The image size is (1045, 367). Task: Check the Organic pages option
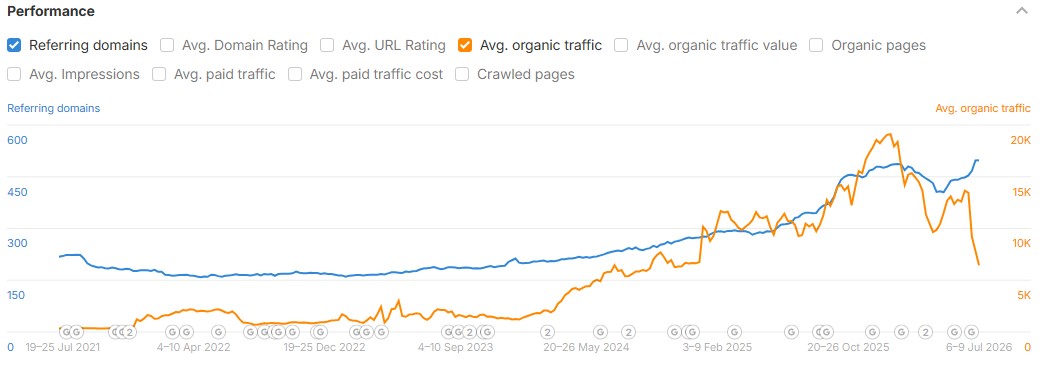click(816, 45)
